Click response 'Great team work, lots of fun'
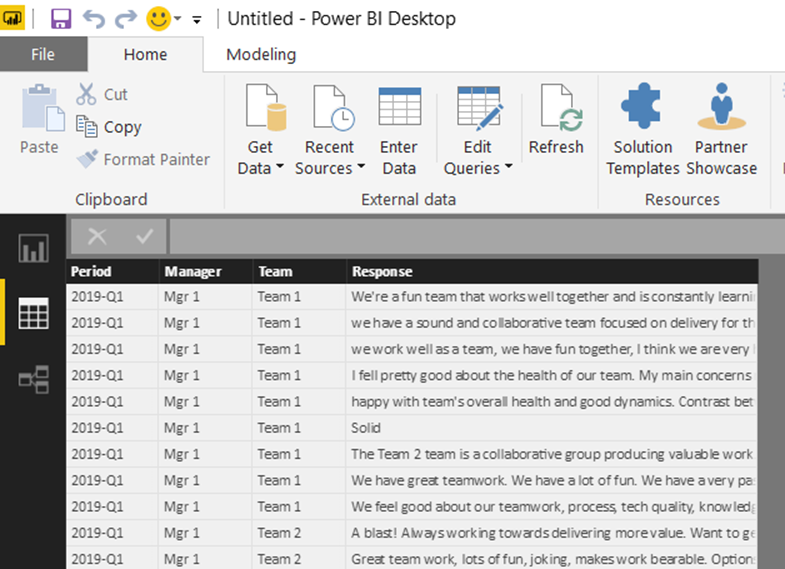This screenshot has height=569, width=785. point(551,558)
